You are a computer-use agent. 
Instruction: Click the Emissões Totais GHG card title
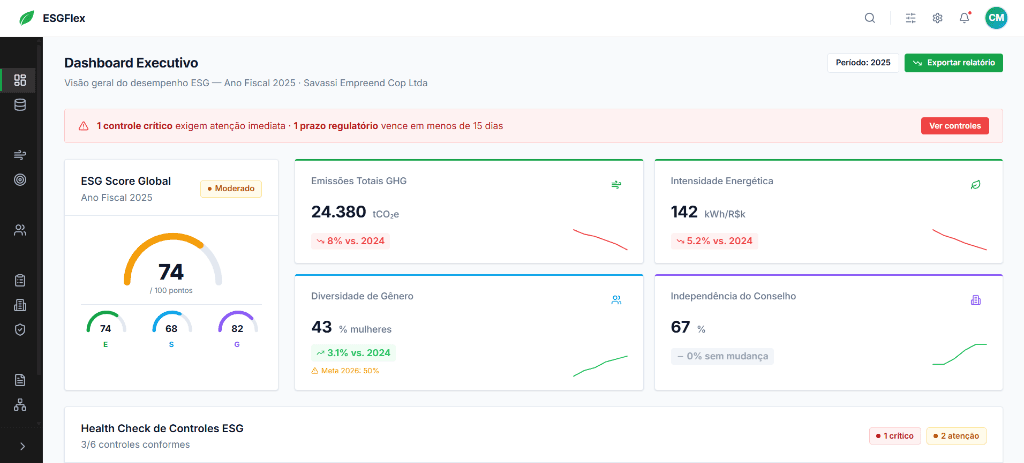point(359,181)
